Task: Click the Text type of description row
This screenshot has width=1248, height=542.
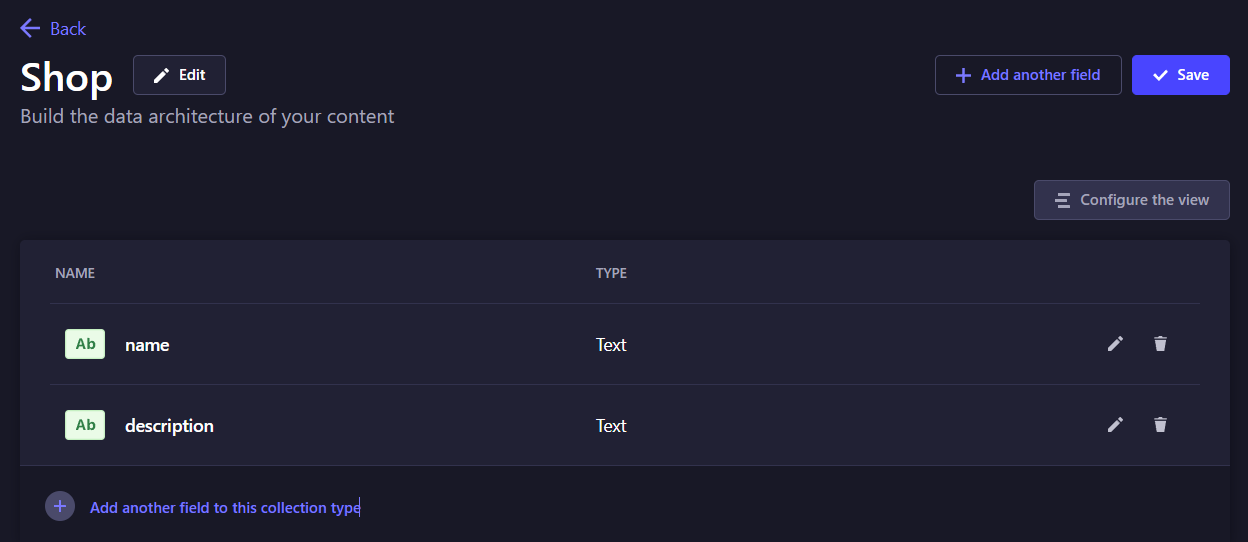Action: [611, 426]
